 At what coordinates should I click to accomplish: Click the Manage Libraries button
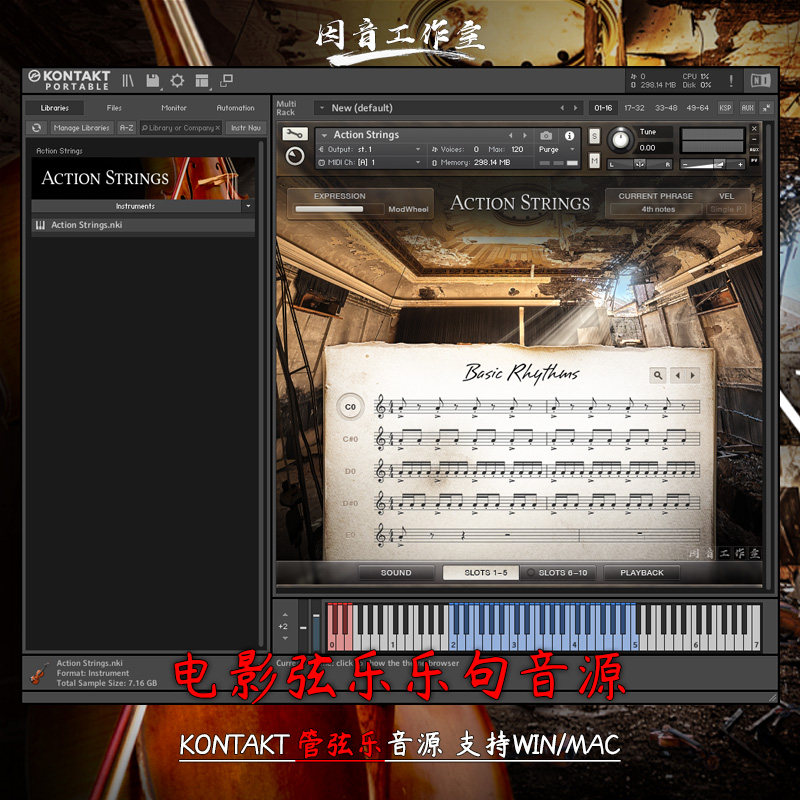(82, 128)
